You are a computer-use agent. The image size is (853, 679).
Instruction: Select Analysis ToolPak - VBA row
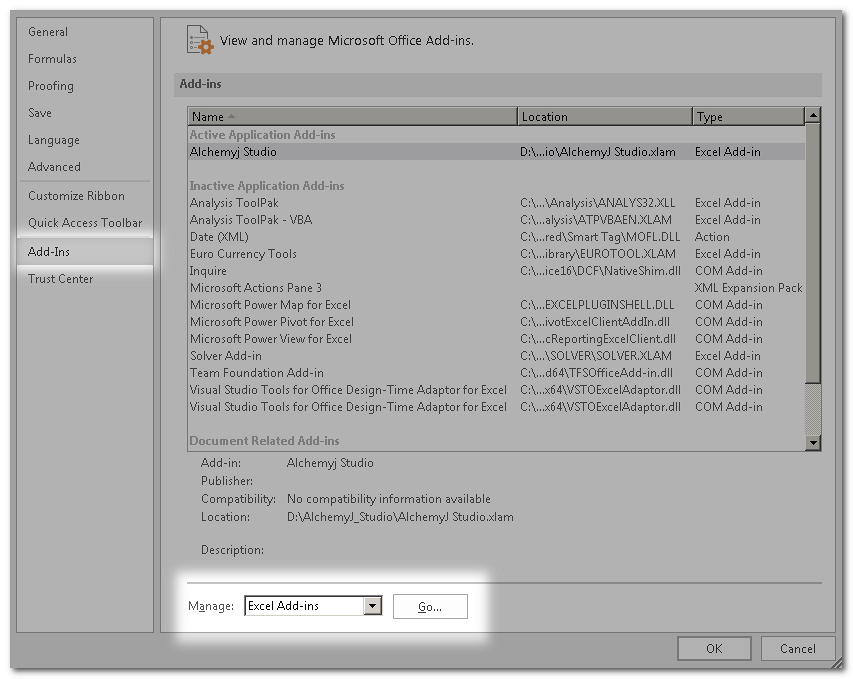[x=249, y=220]
